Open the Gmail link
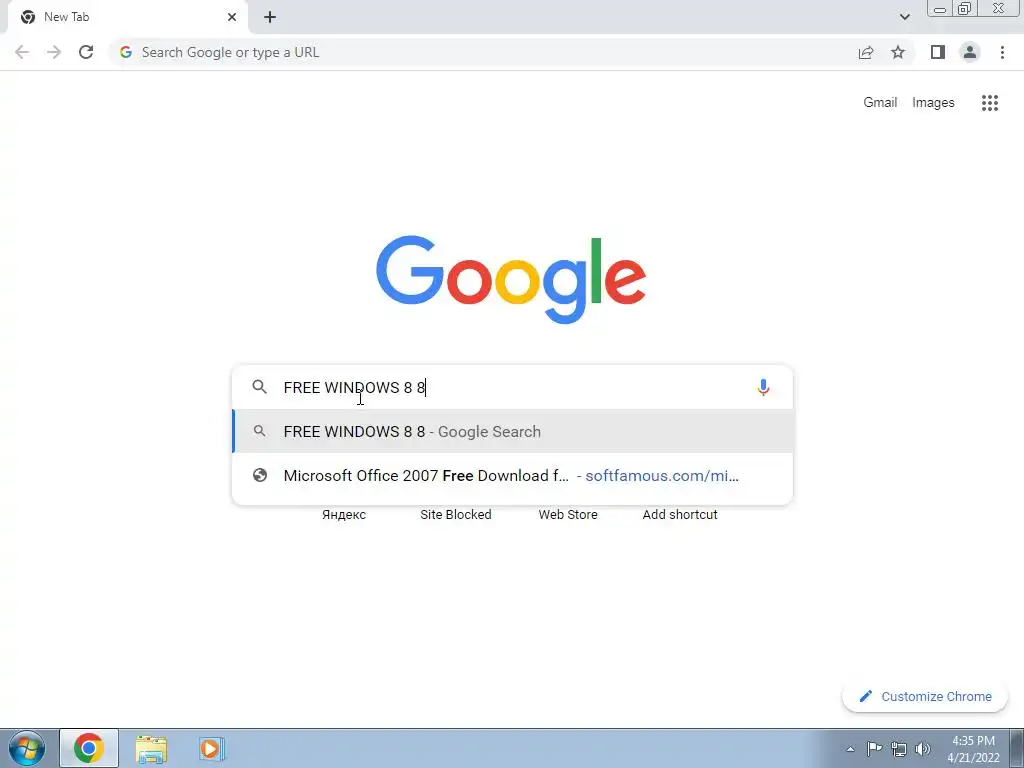 point(880,103)
